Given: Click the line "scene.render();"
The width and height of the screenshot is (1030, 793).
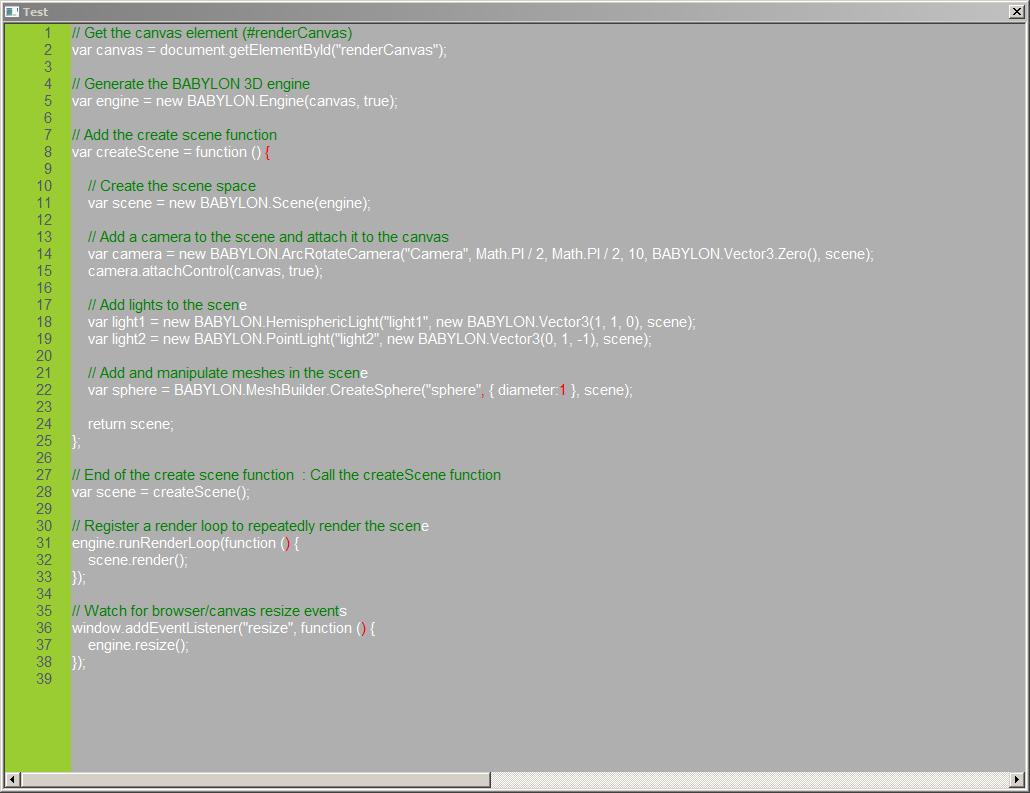Looking at the screenshot, I should coord(138,560).
